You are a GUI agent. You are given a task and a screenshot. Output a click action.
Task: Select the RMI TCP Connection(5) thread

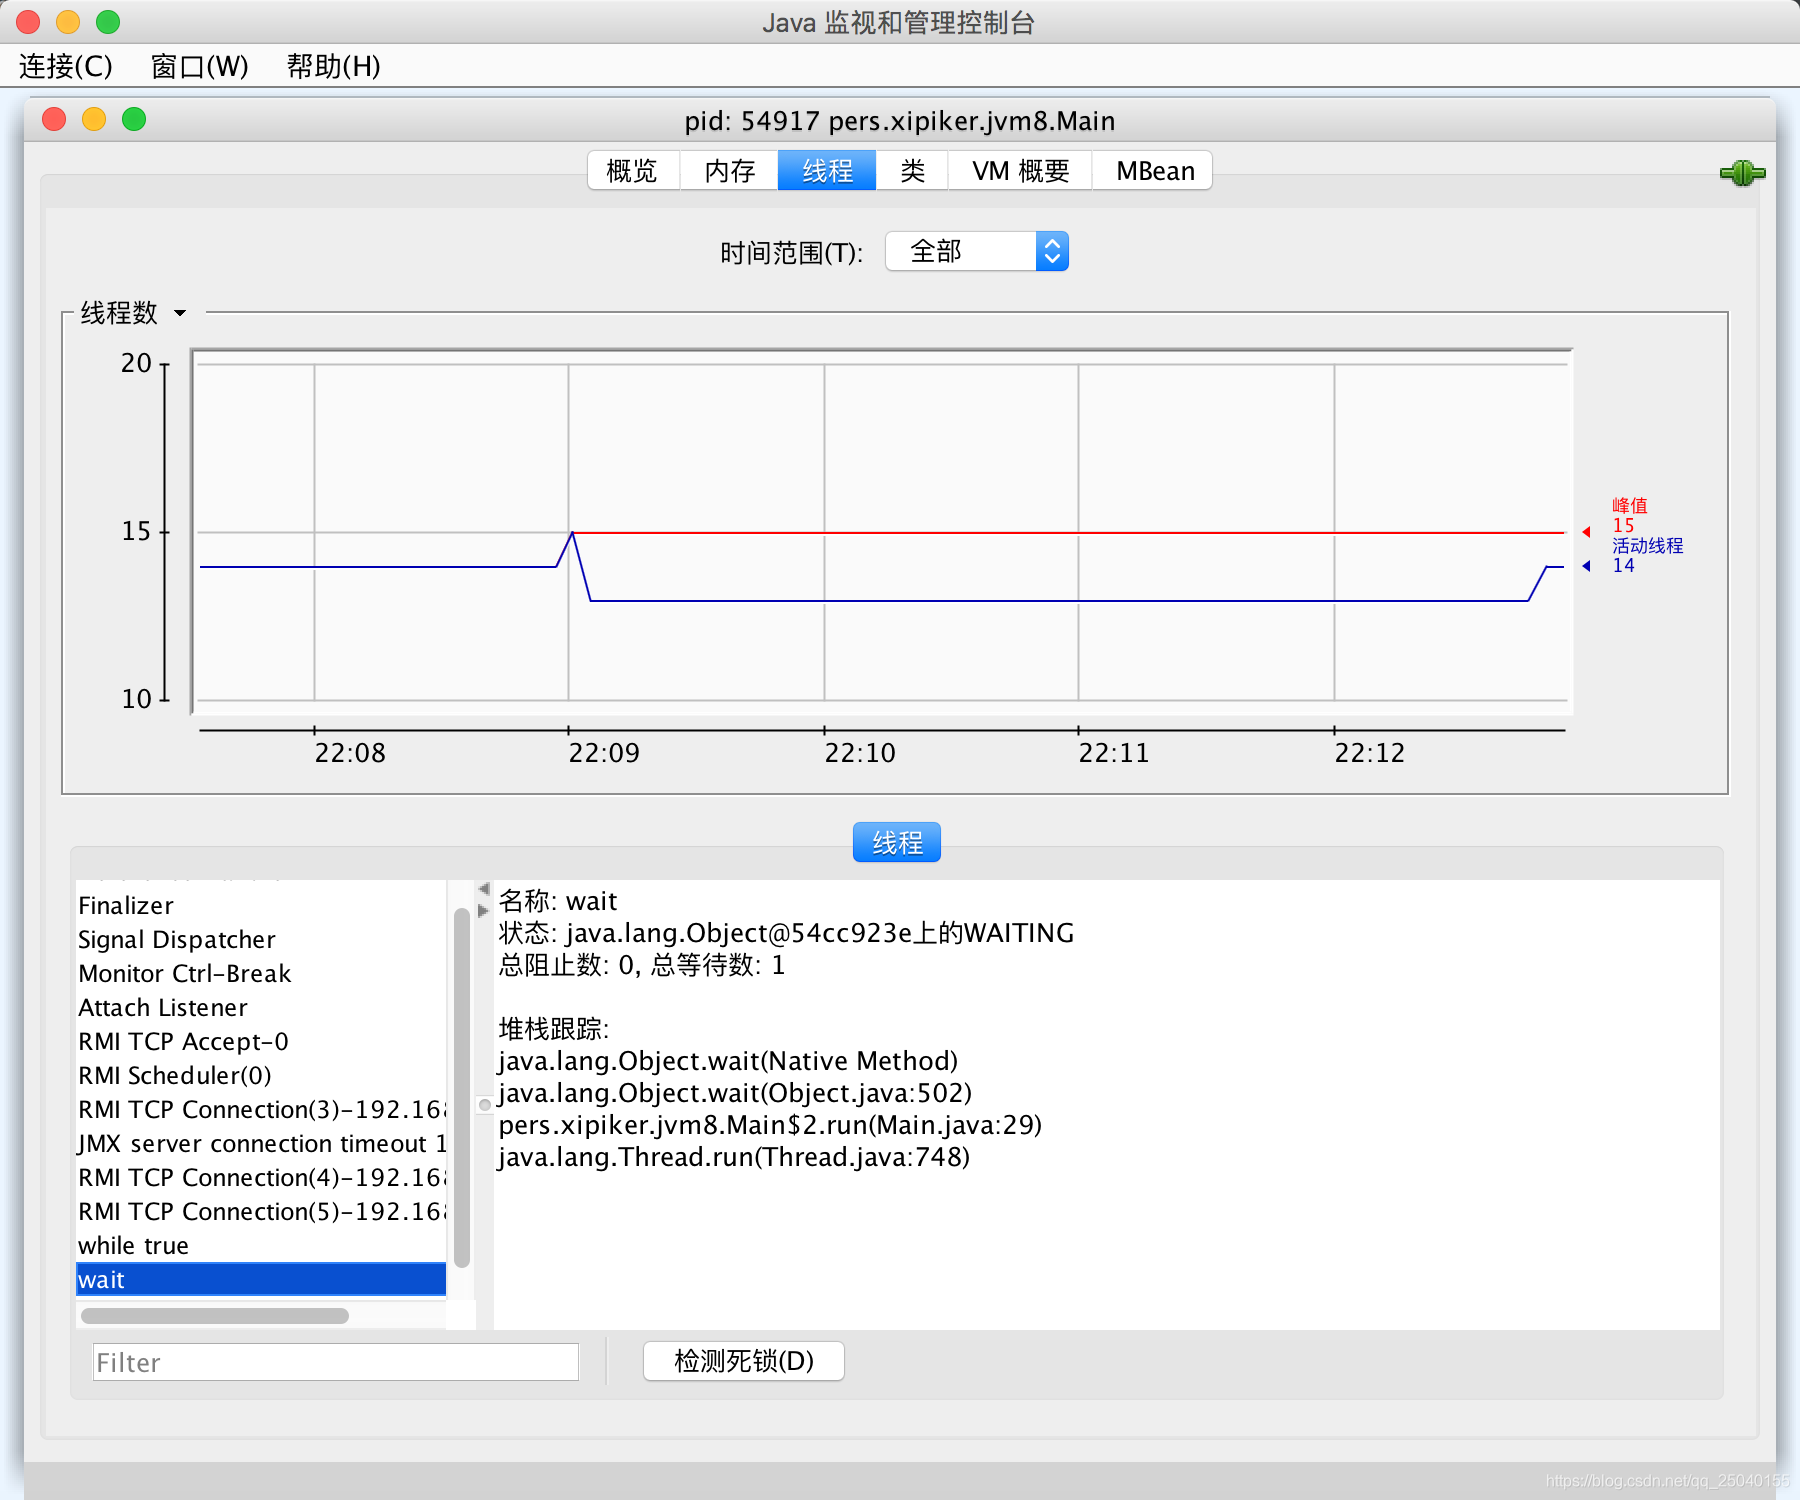point(261,1212)
